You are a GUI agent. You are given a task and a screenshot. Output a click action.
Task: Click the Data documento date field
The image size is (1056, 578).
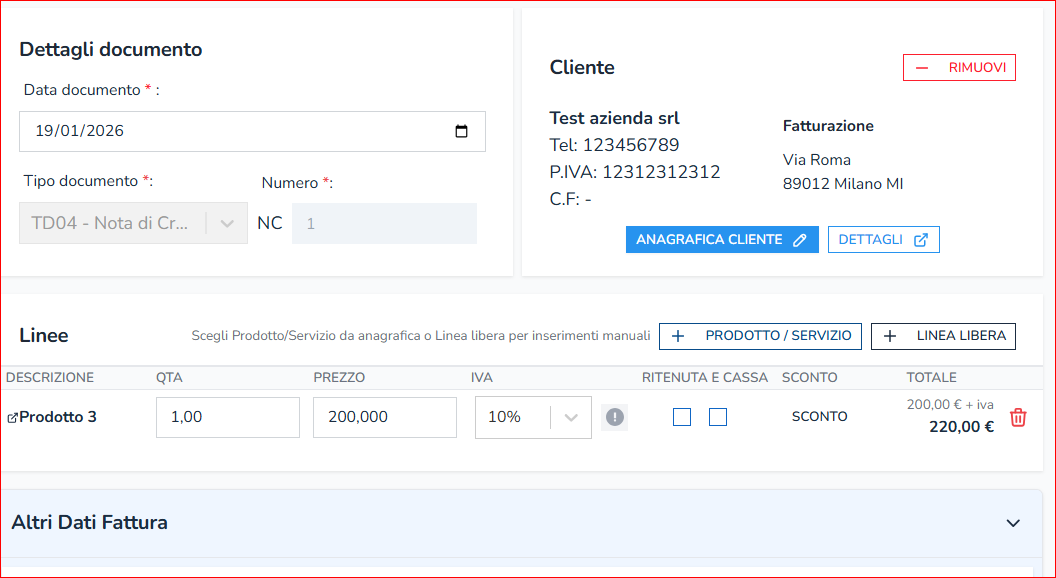pos(230,131)
